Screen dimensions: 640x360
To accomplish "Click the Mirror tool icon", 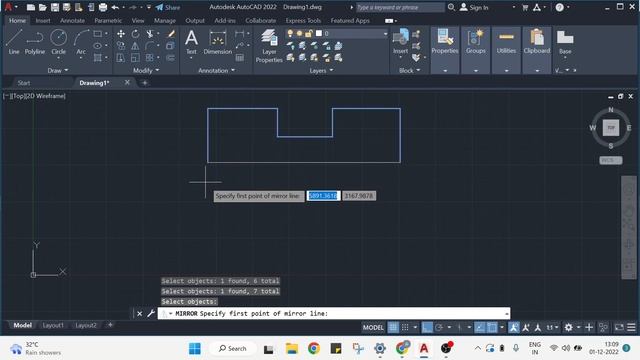I will point(135,46).
